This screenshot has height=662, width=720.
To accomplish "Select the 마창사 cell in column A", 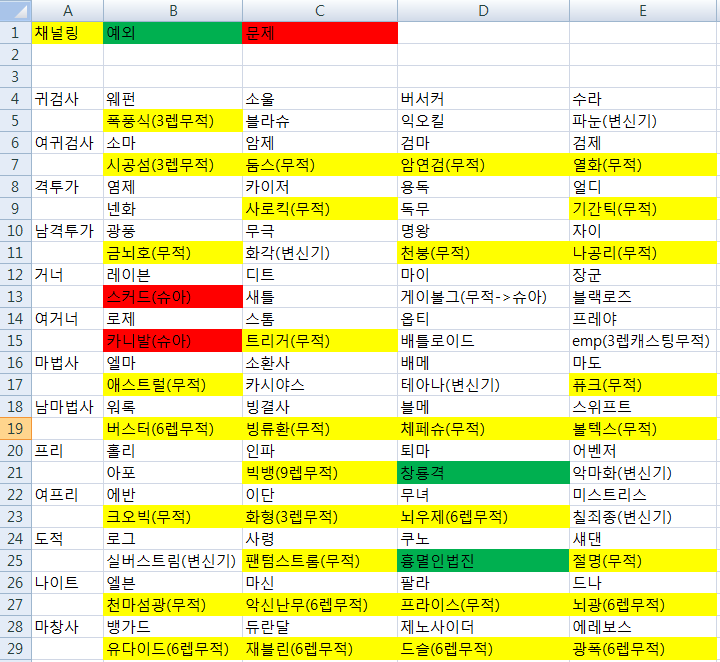I will (x=67, y=626).
